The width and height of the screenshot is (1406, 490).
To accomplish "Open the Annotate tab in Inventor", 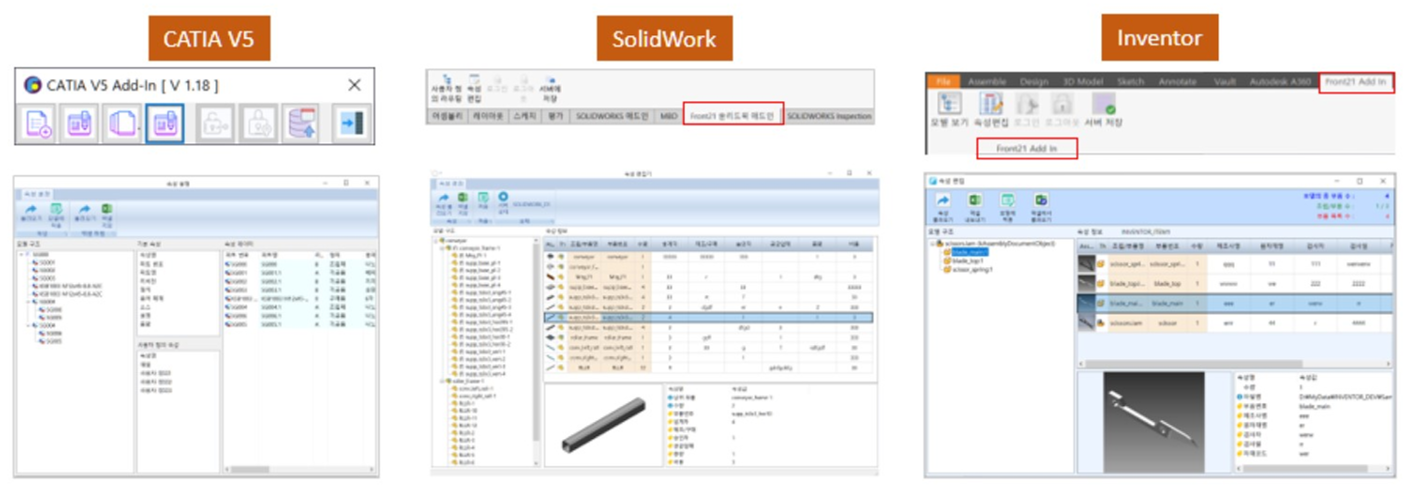I will pos(1178,81).
